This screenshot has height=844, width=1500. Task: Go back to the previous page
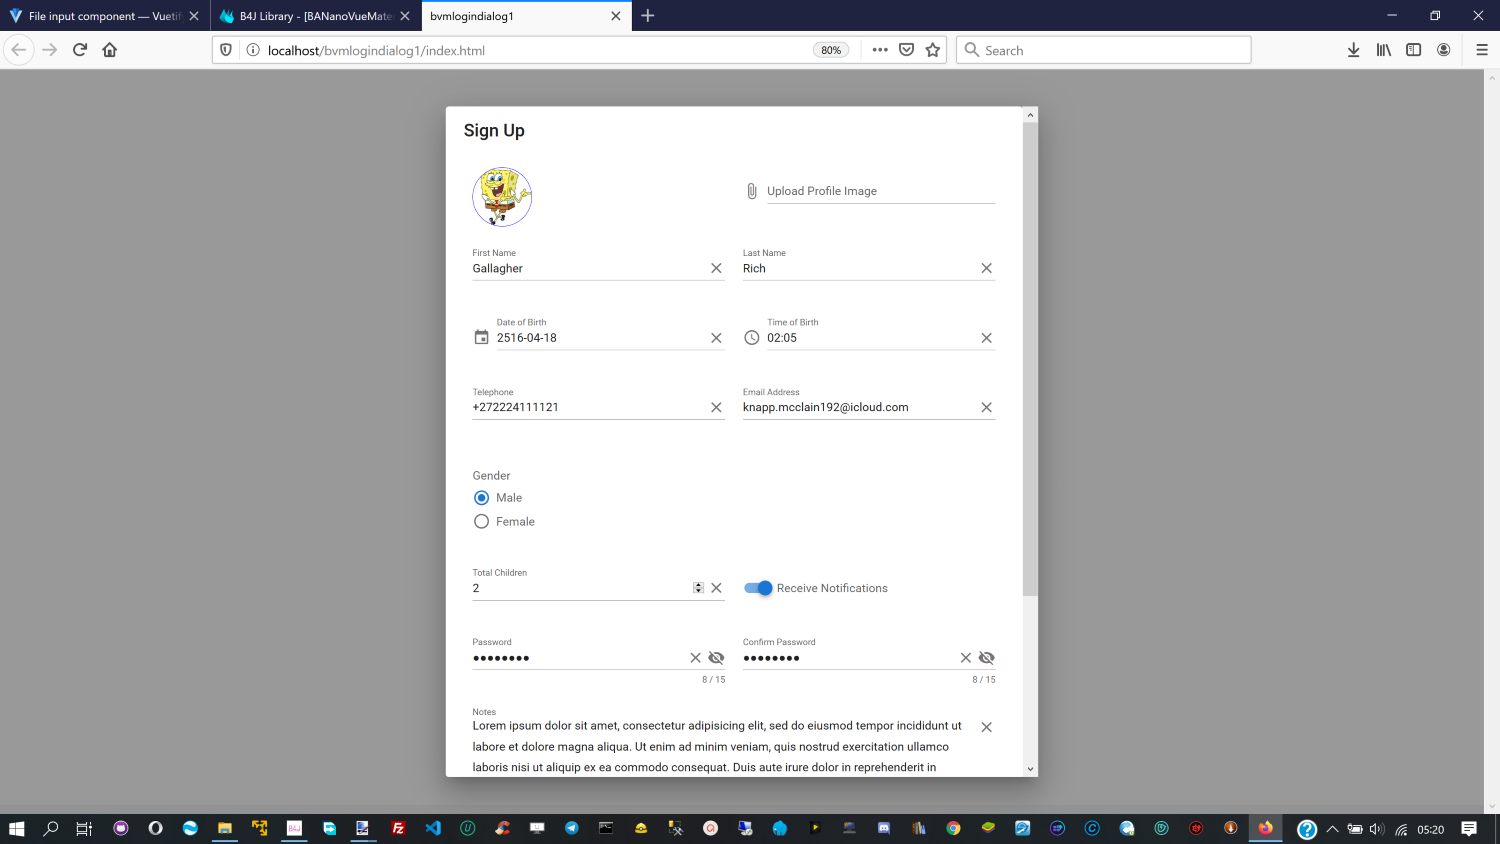(19, 50)
